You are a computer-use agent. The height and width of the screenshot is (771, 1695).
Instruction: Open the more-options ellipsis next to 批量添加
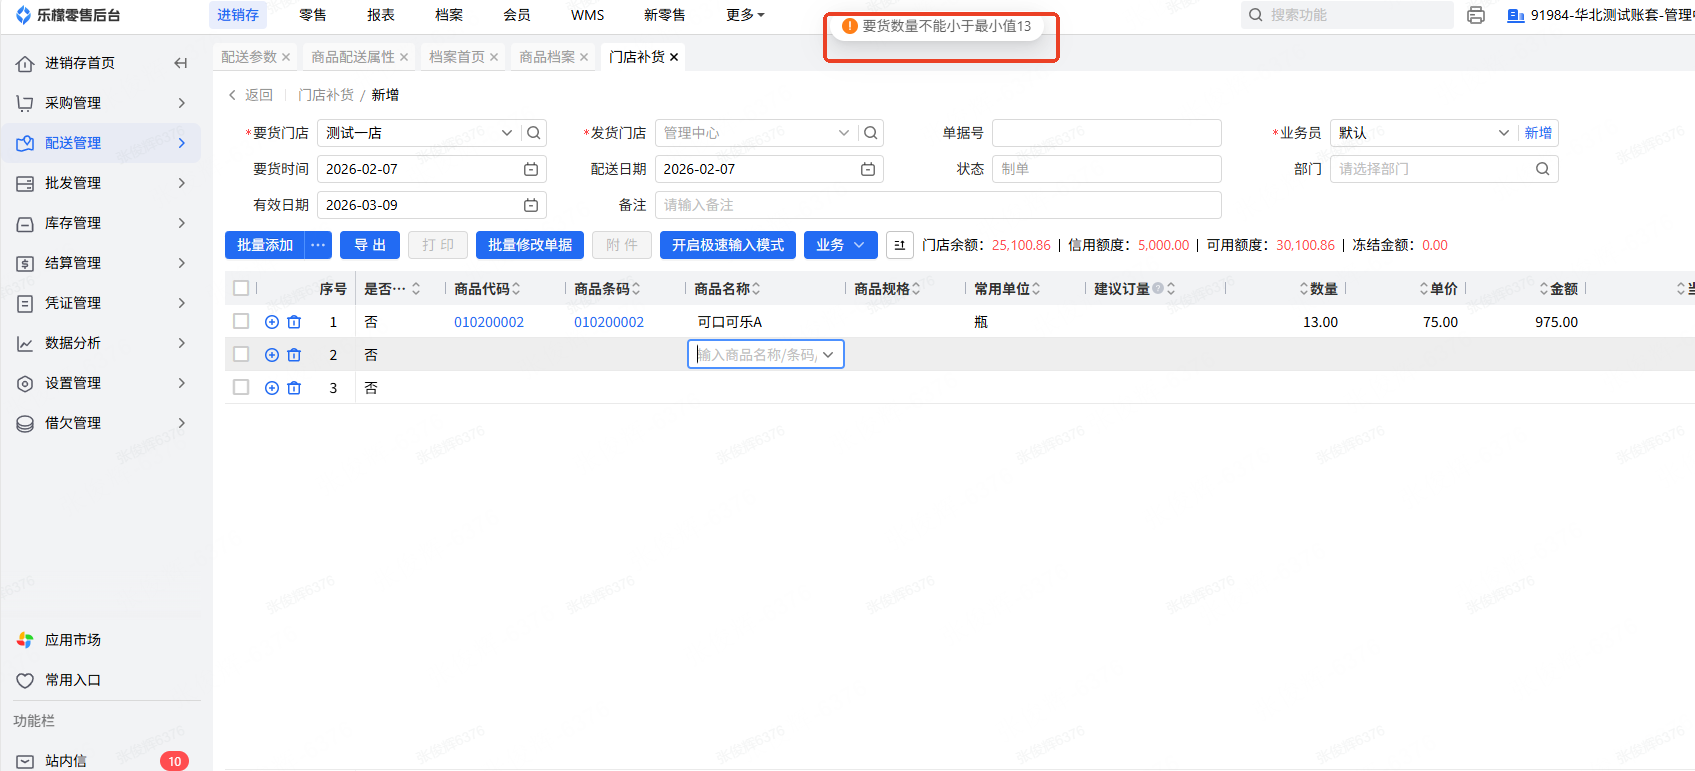(318, 245)
